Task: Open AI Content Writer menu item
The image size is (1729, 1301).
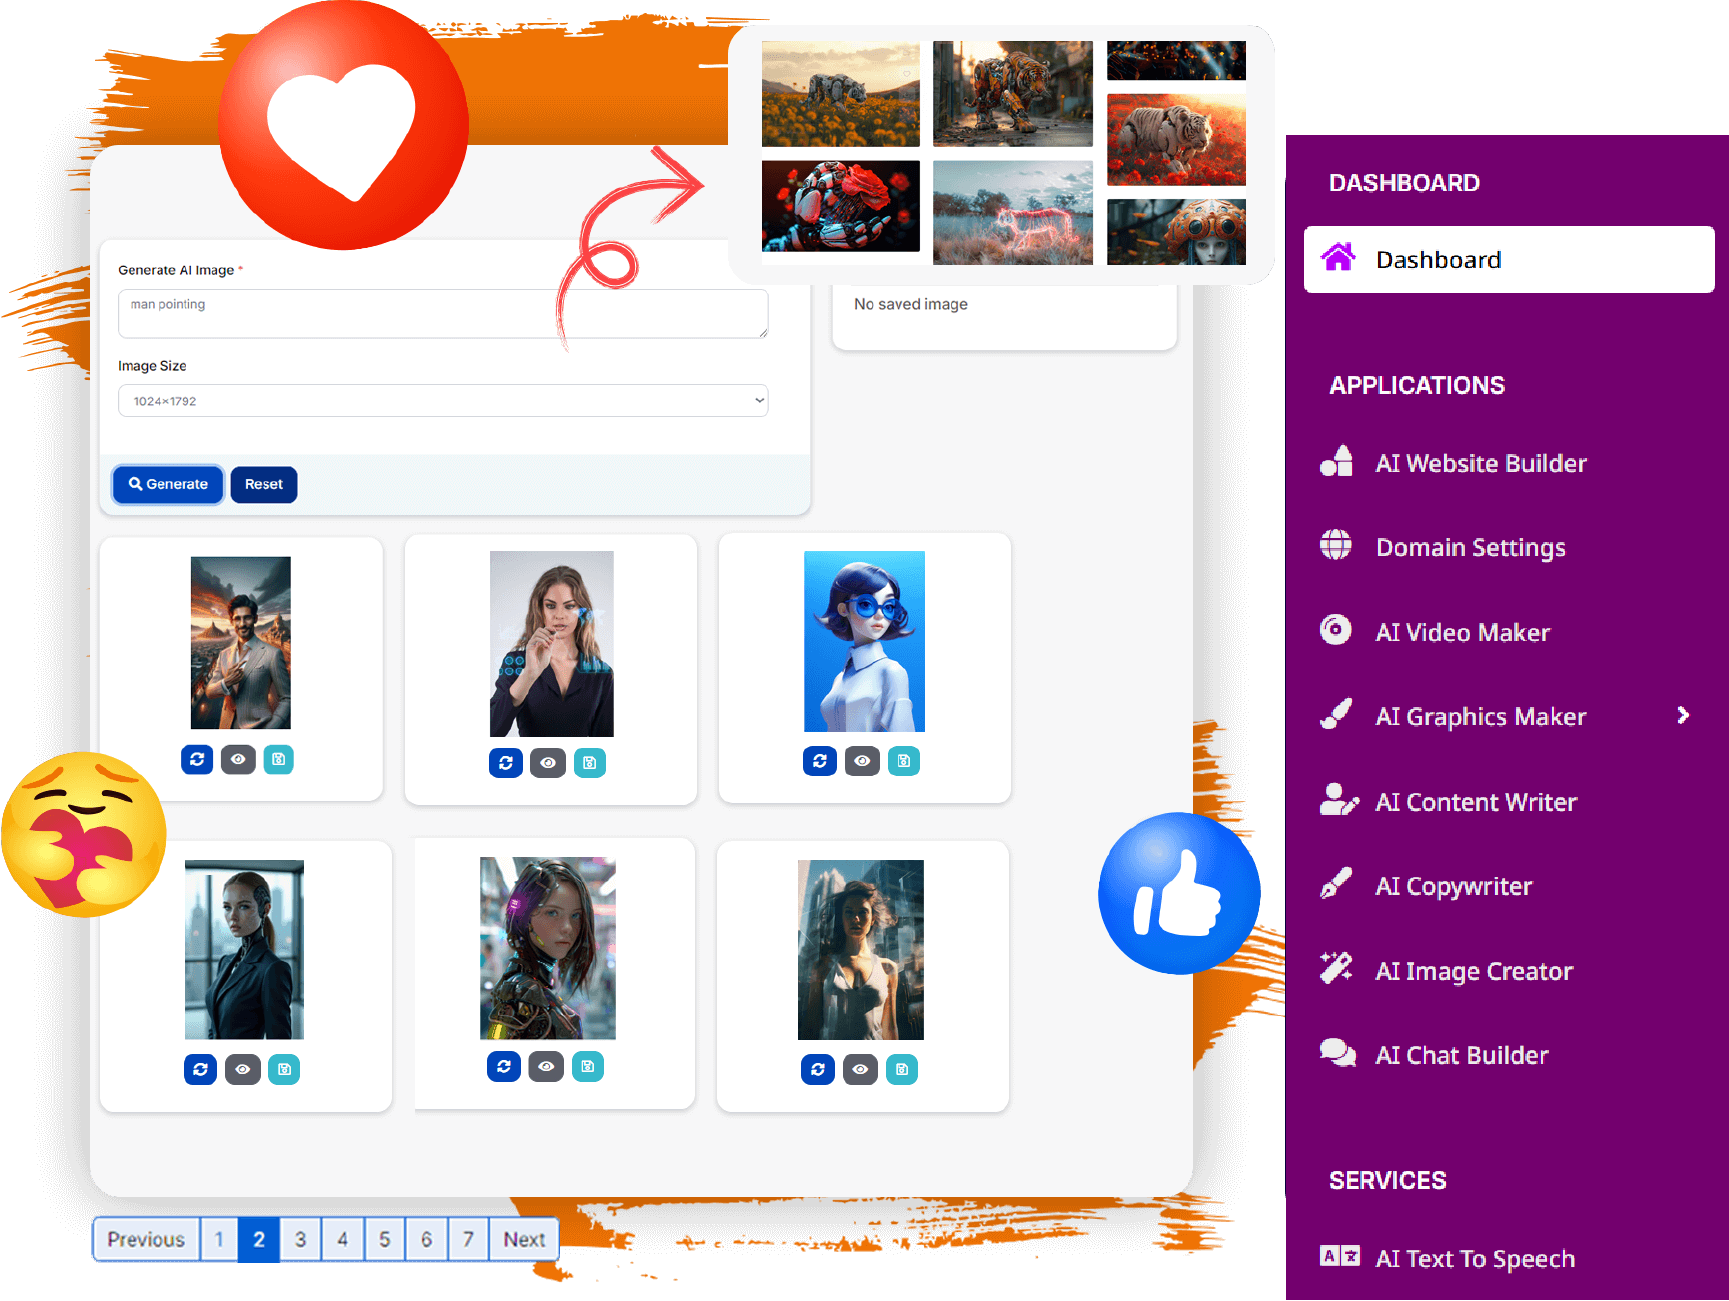Action: (1475, 802)
